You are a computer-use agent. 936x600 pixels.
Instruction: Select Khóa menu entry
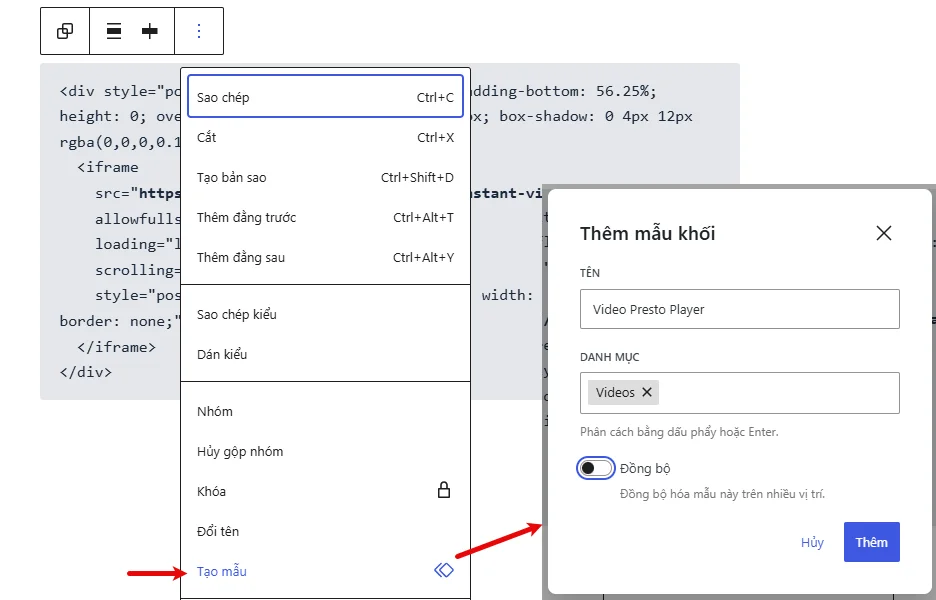pyautogui.click(x=325, y=491)
